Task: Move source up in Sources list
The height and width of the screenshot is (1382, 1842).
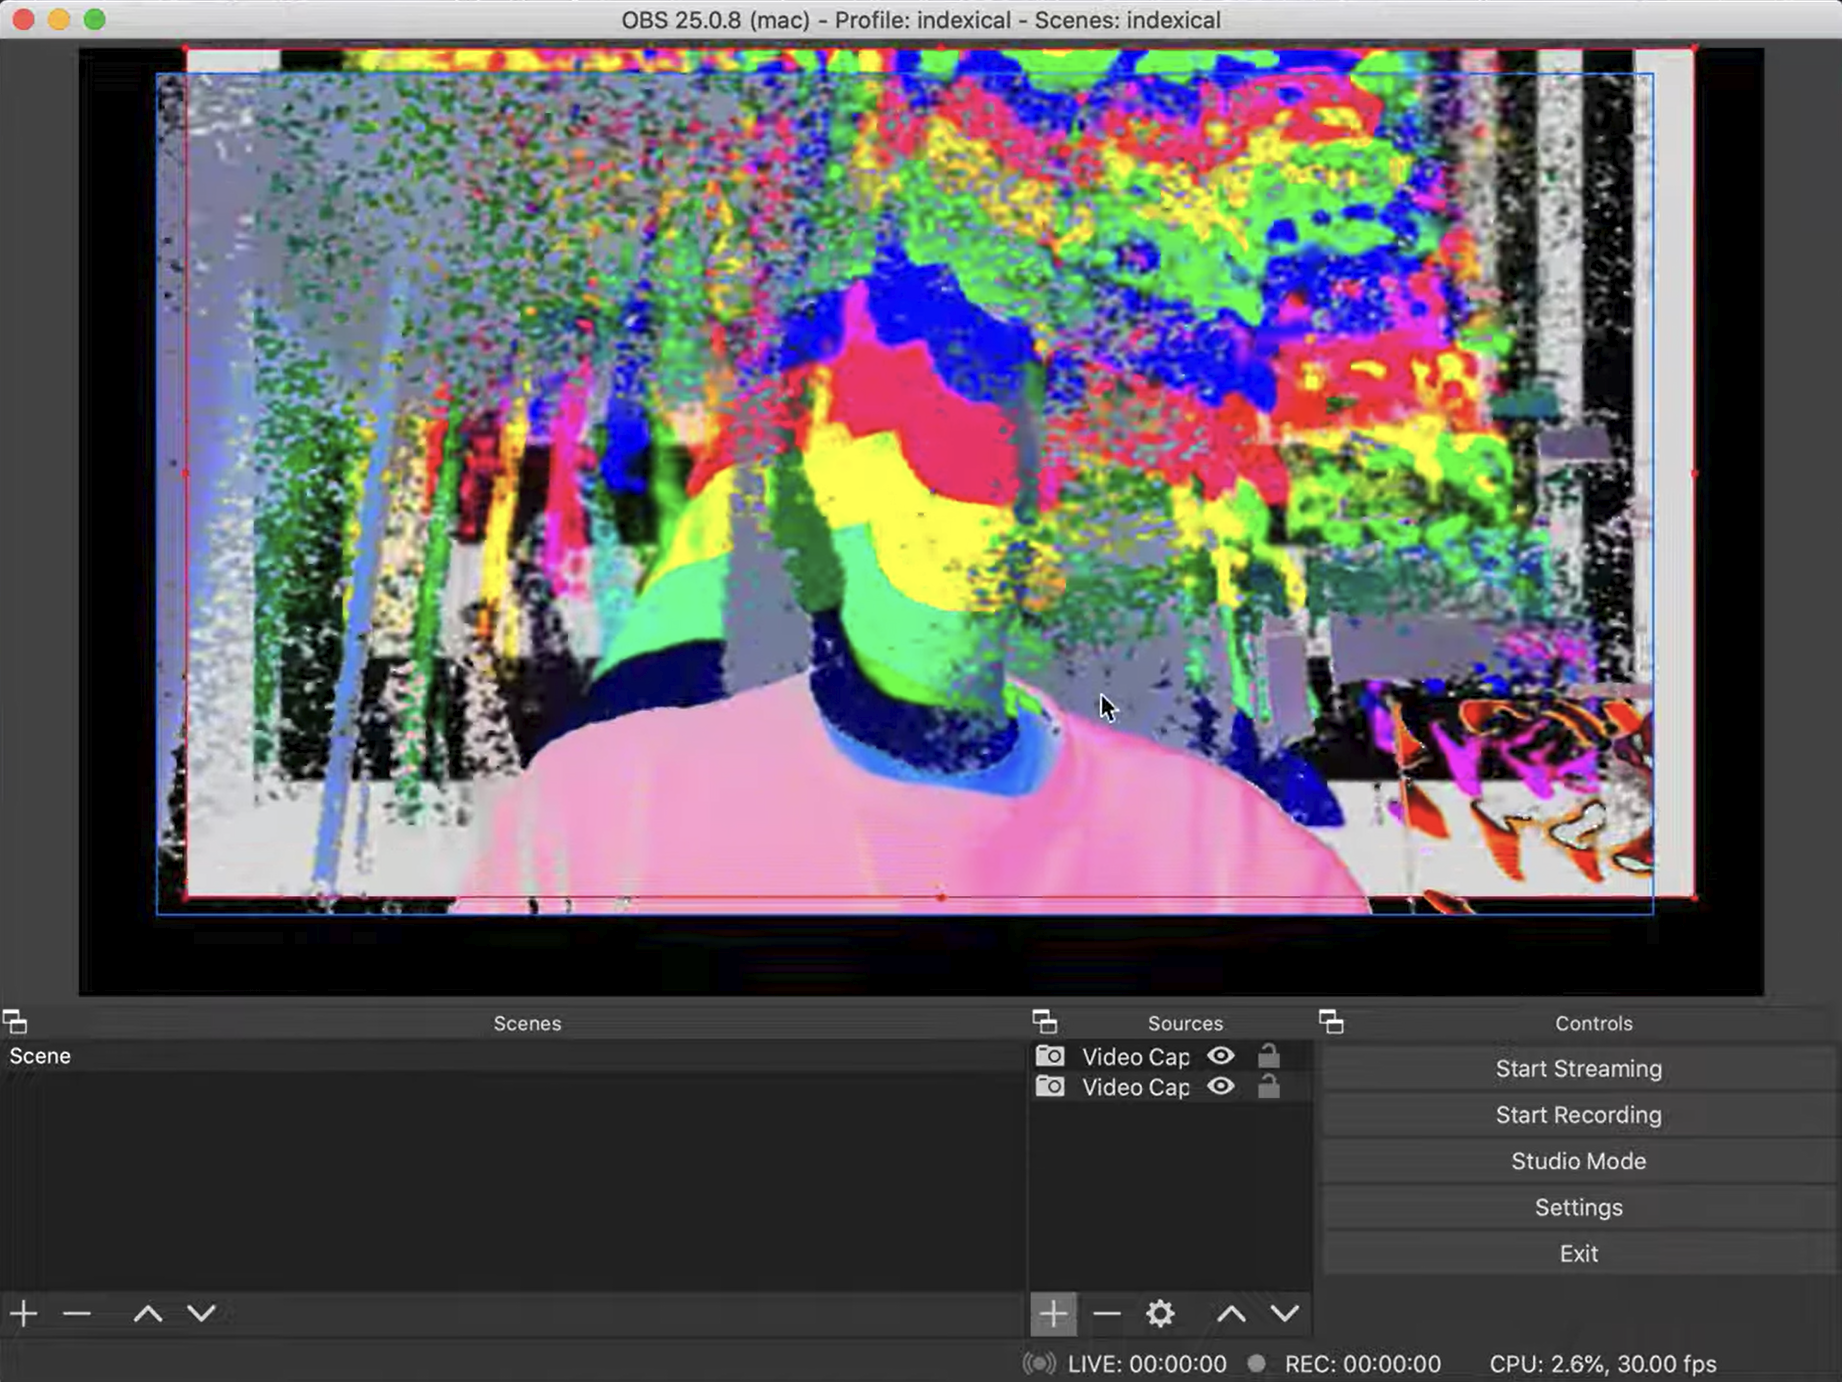Action: 1231,1314
